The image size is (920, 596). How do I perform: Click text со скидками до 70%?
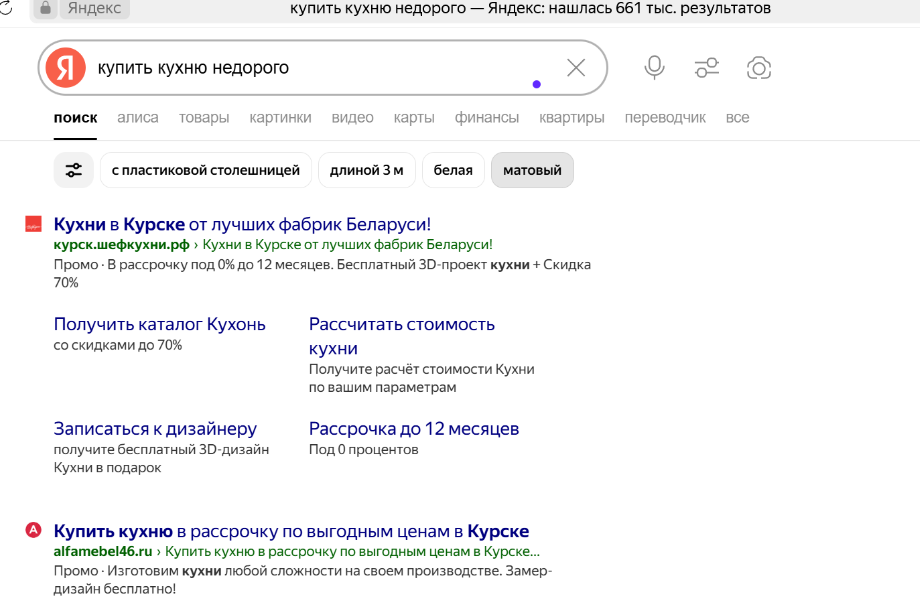tap(118, 345)
